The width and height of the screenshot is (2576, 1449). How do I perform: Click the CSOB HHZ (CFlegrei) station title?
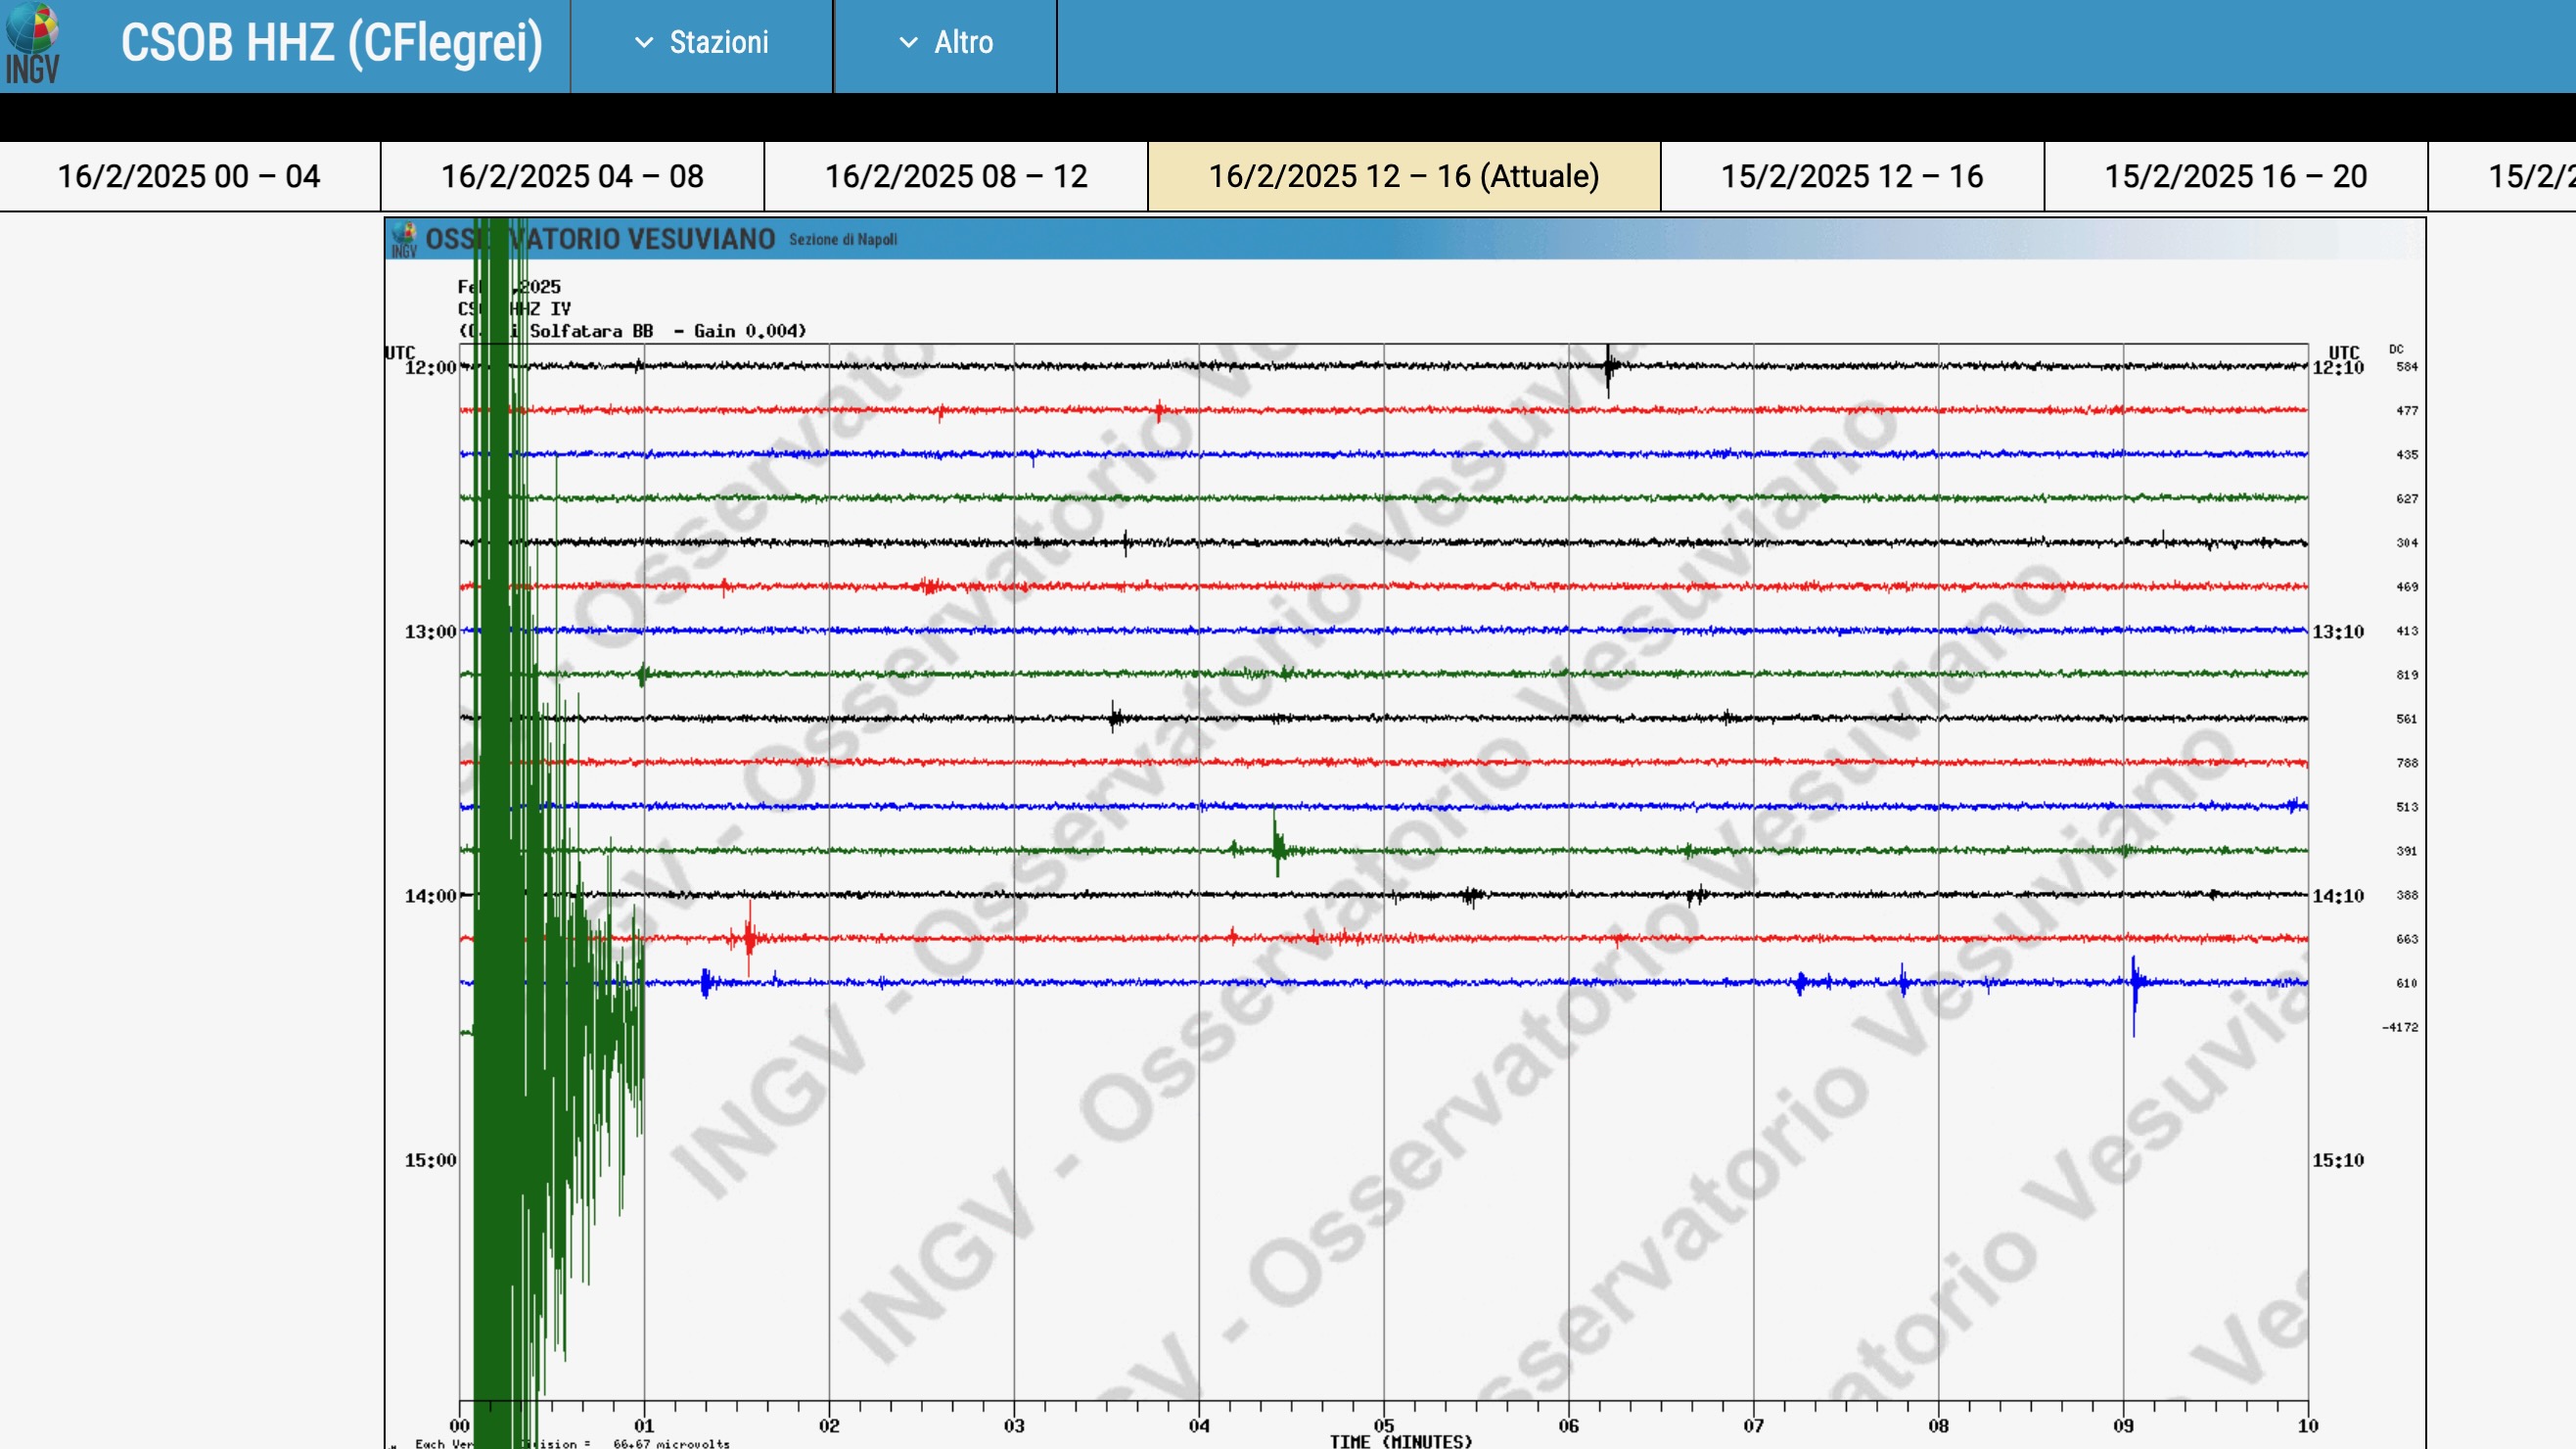[x=331, y=43]
